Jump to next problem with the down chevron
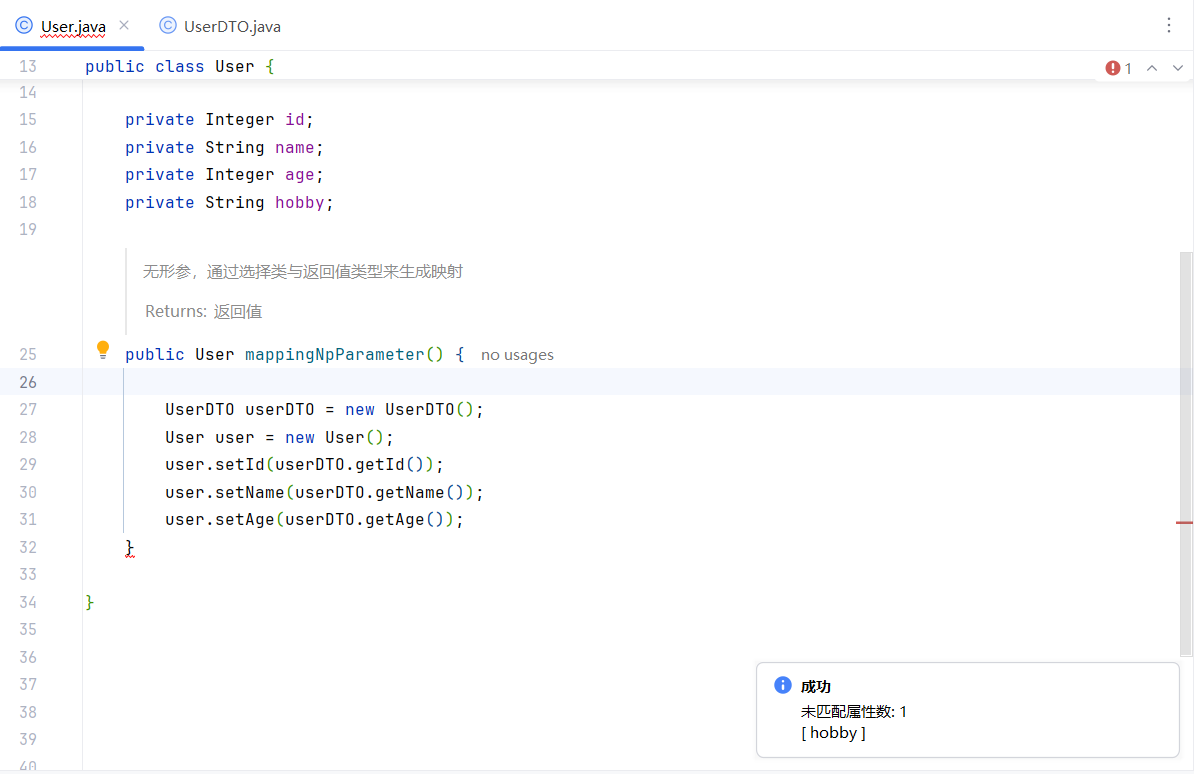This screenshot has width=1194, height=774. click(1177, 67)
